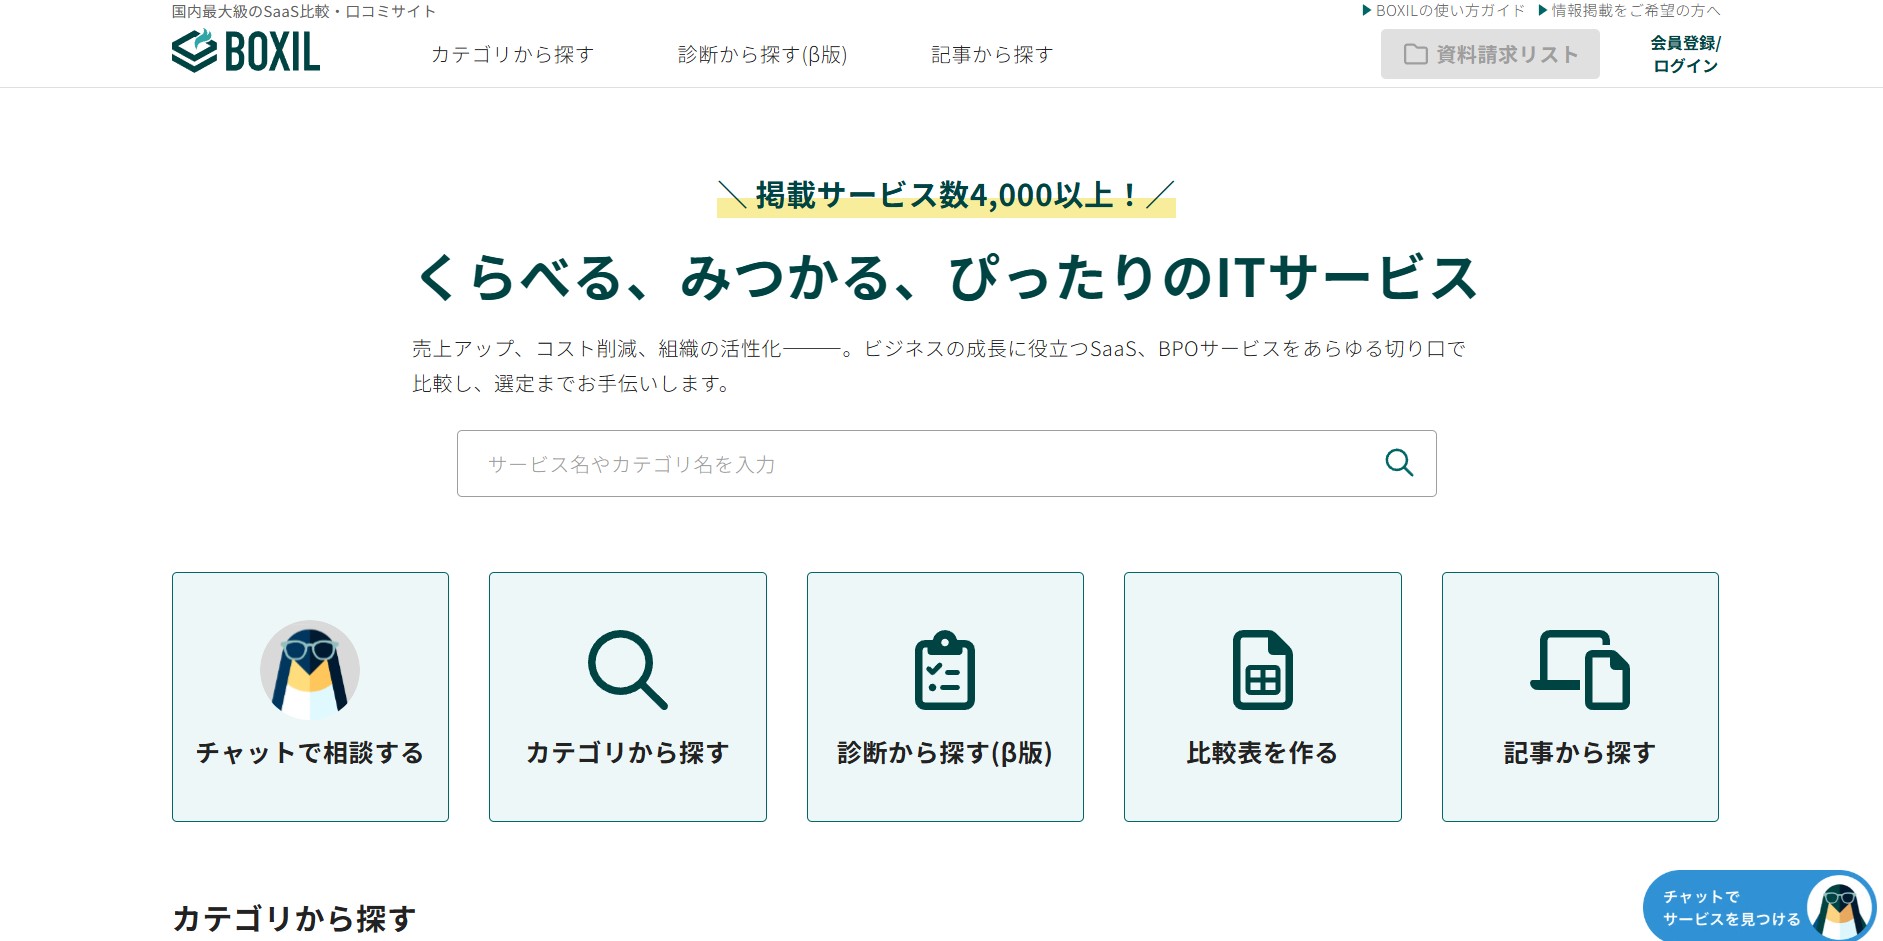Select the チャットで相談する card
Screen dimensions: 1883x941
(309, 697)
